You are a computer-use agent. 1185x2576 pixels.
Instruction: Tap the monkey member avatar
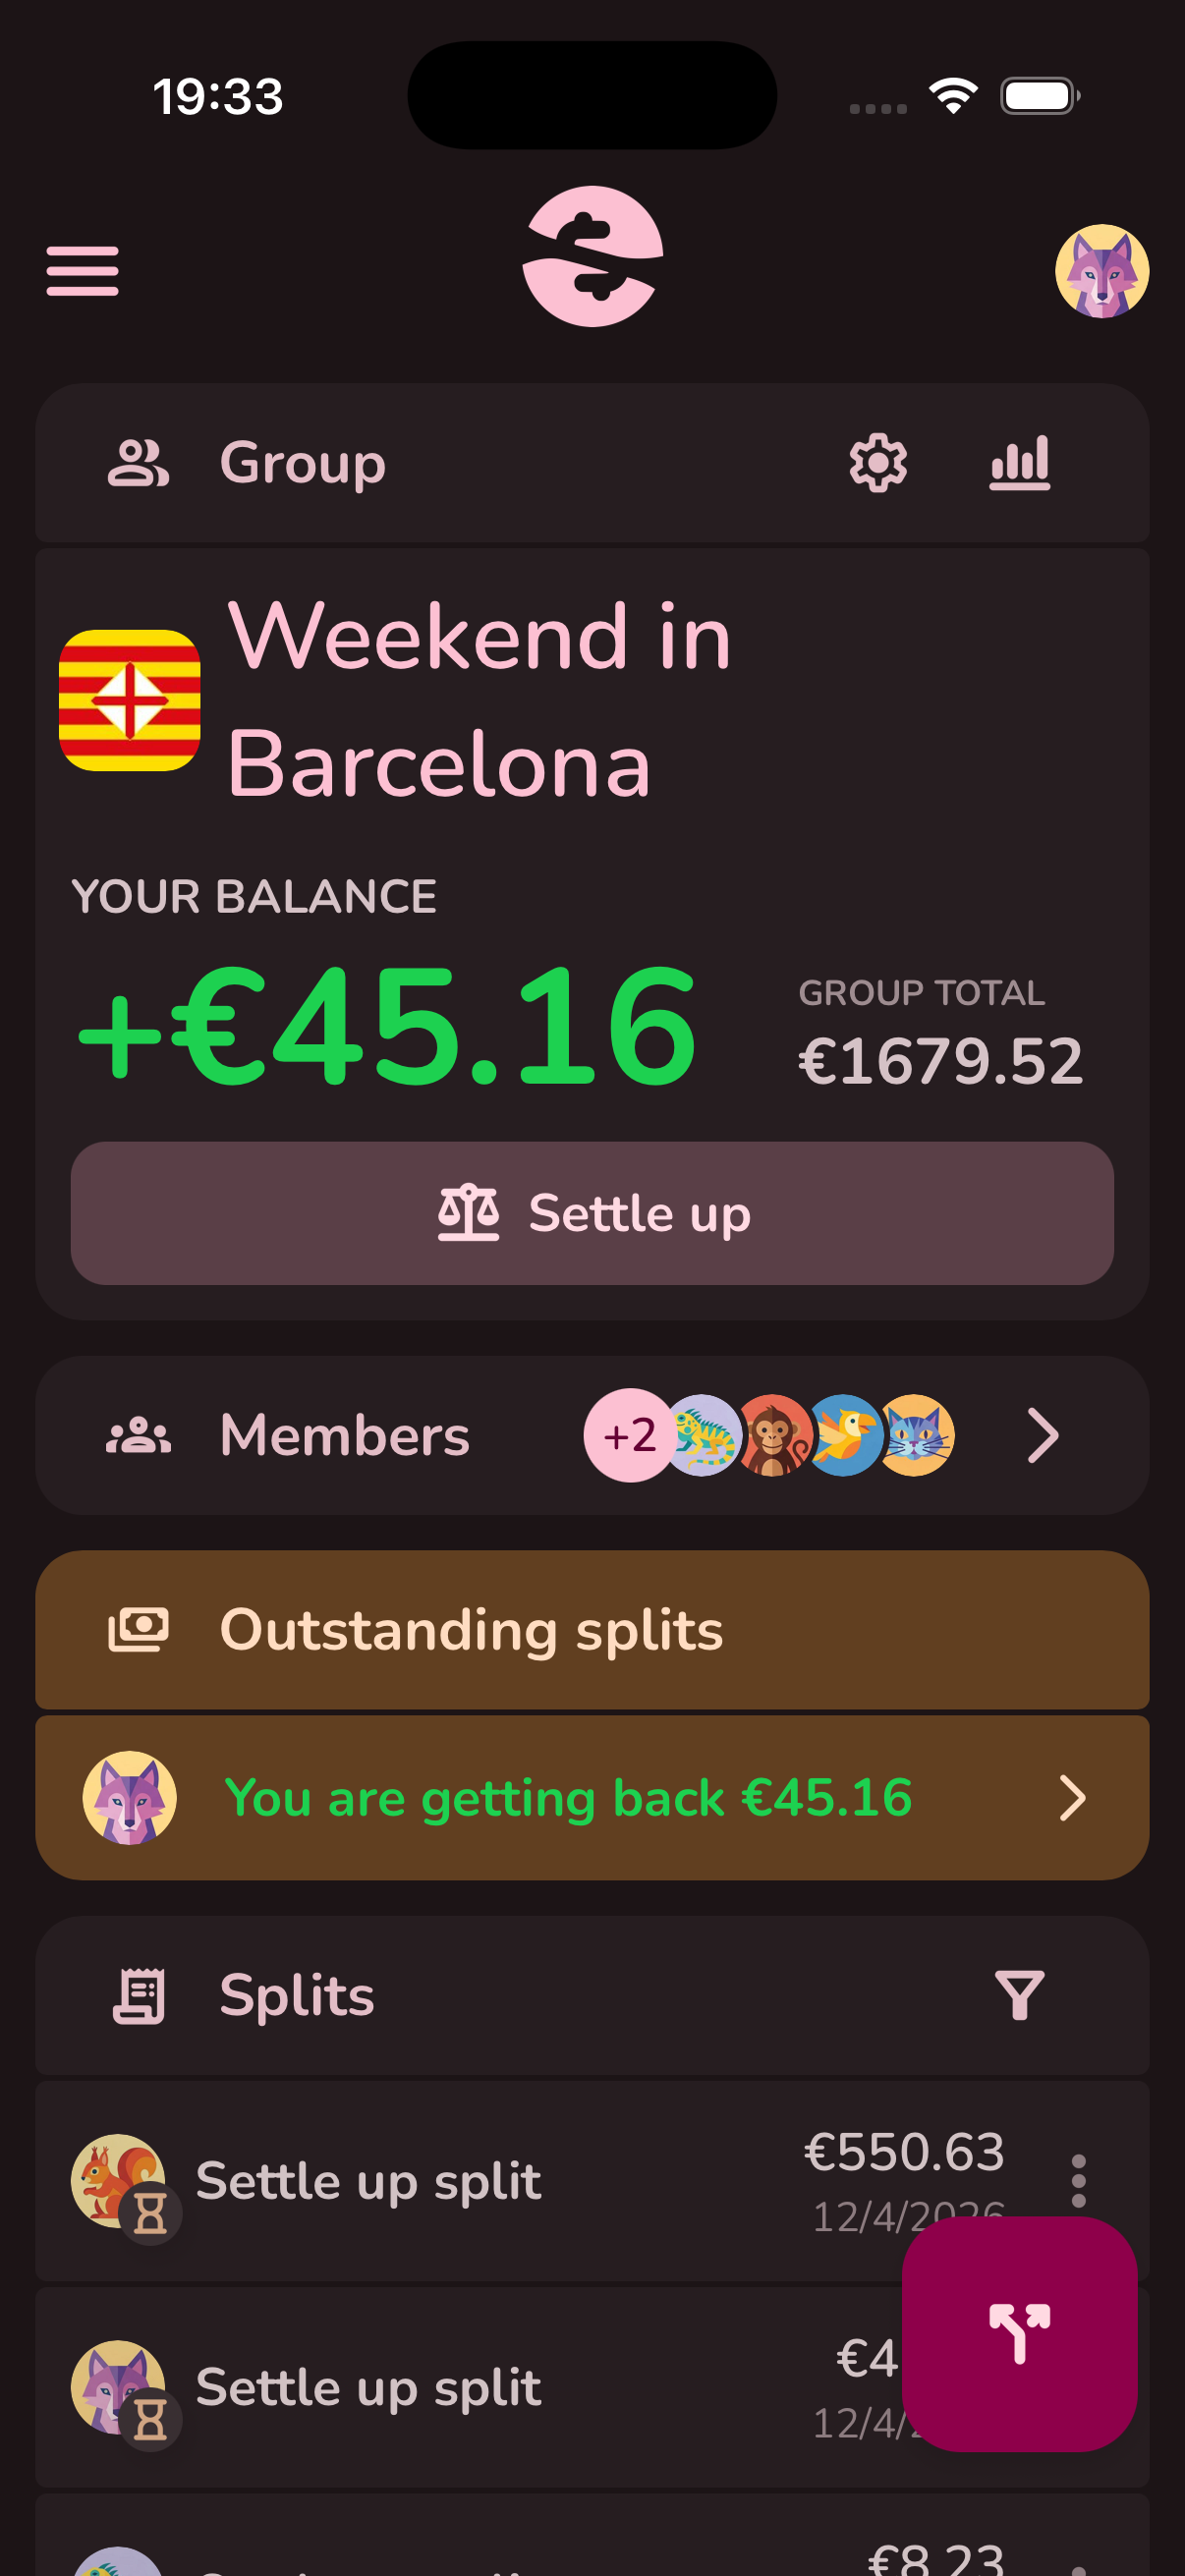(773, 1436)
